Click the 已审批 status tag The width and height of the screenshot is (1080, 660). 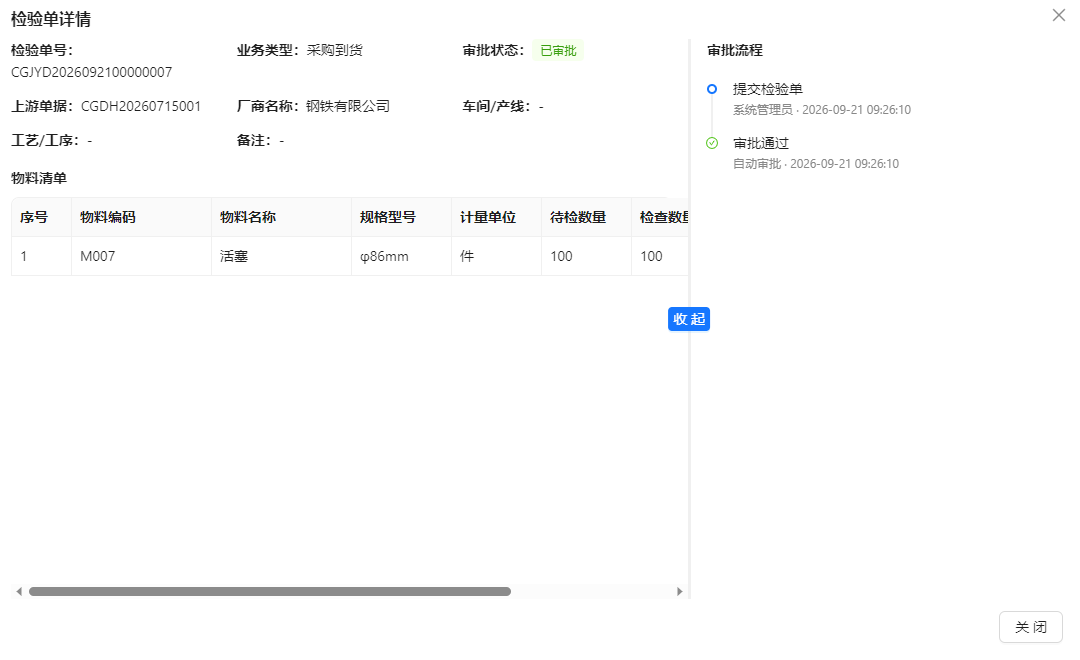point(558,50)
